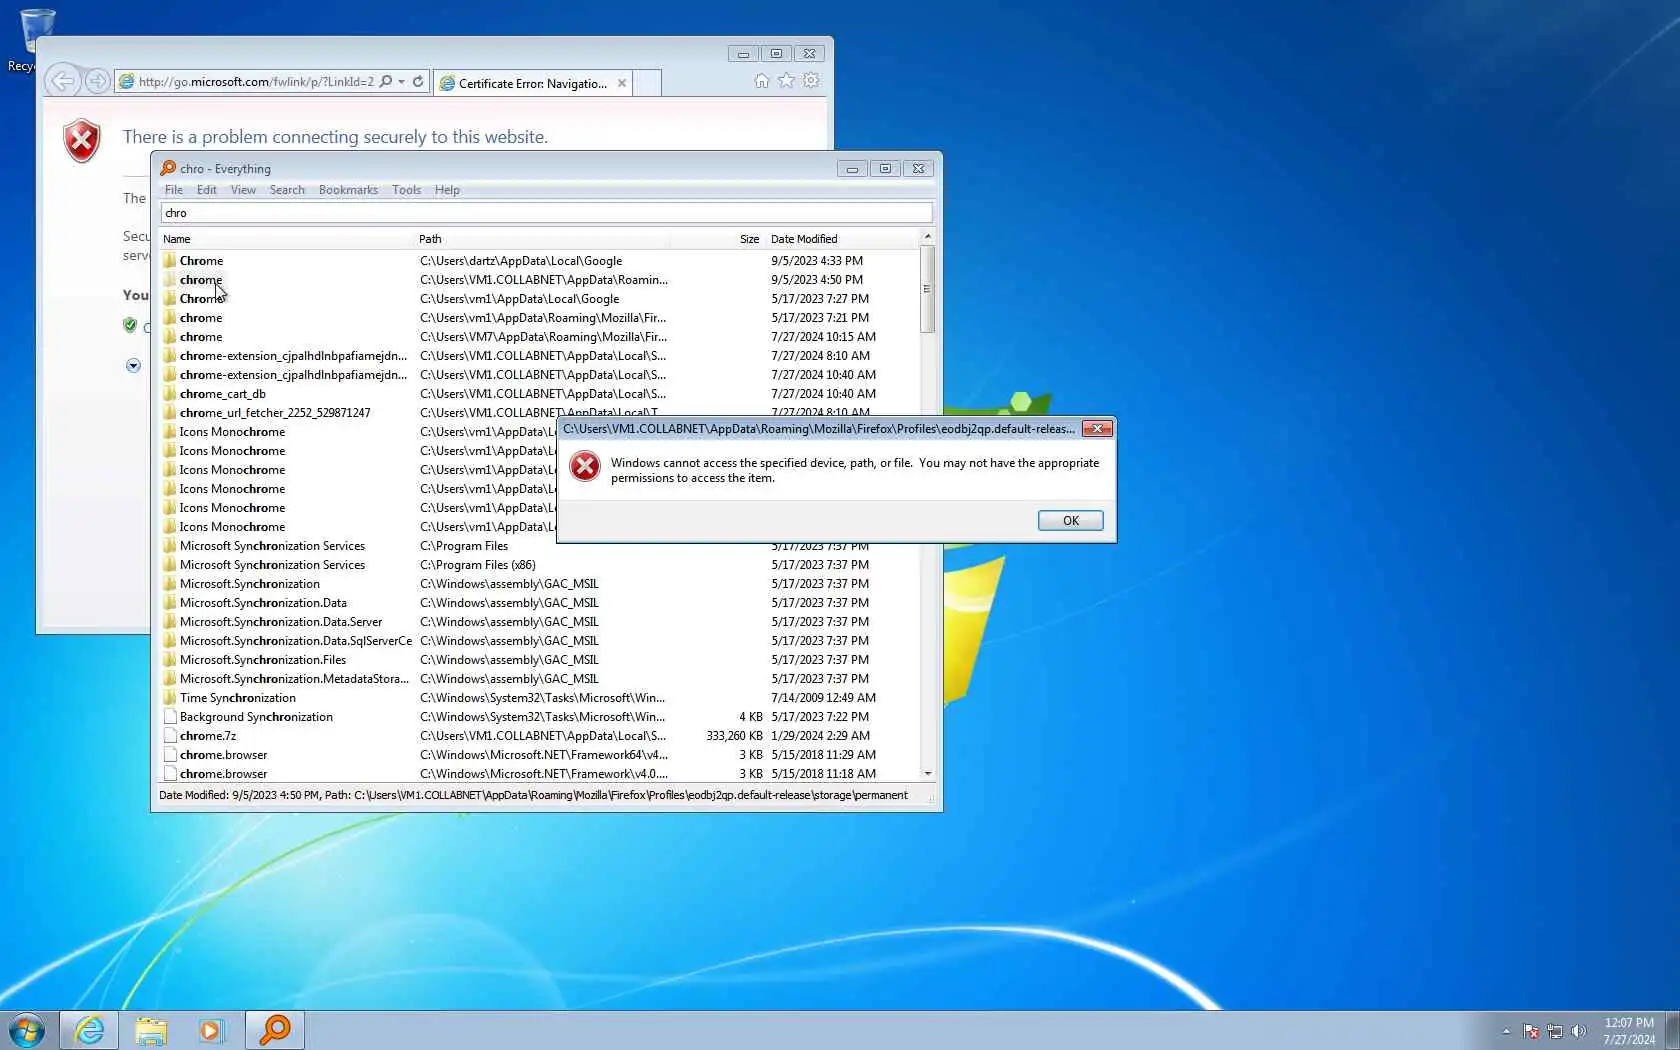Image resolution: width=1680 pixels, height=1050 pixels.
Task: Click the green shield icon on IE page
Action: pos(130,325)
